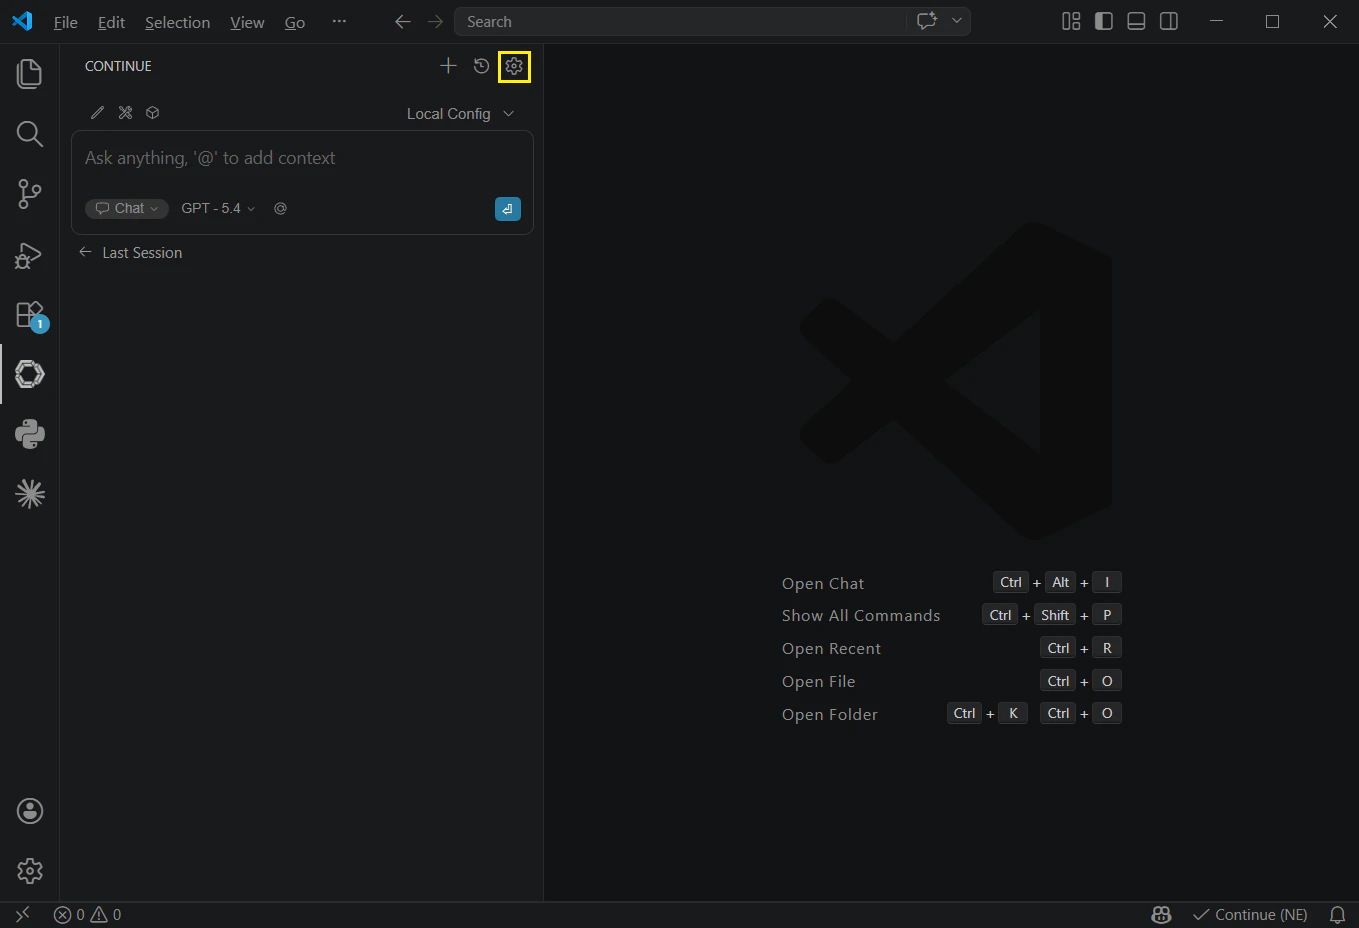The width and height of the screenshot is (1359, 928).
Task: Open the Claude starburst icon in activity bar
Action: pyautogui.click(x=30, y=494)
